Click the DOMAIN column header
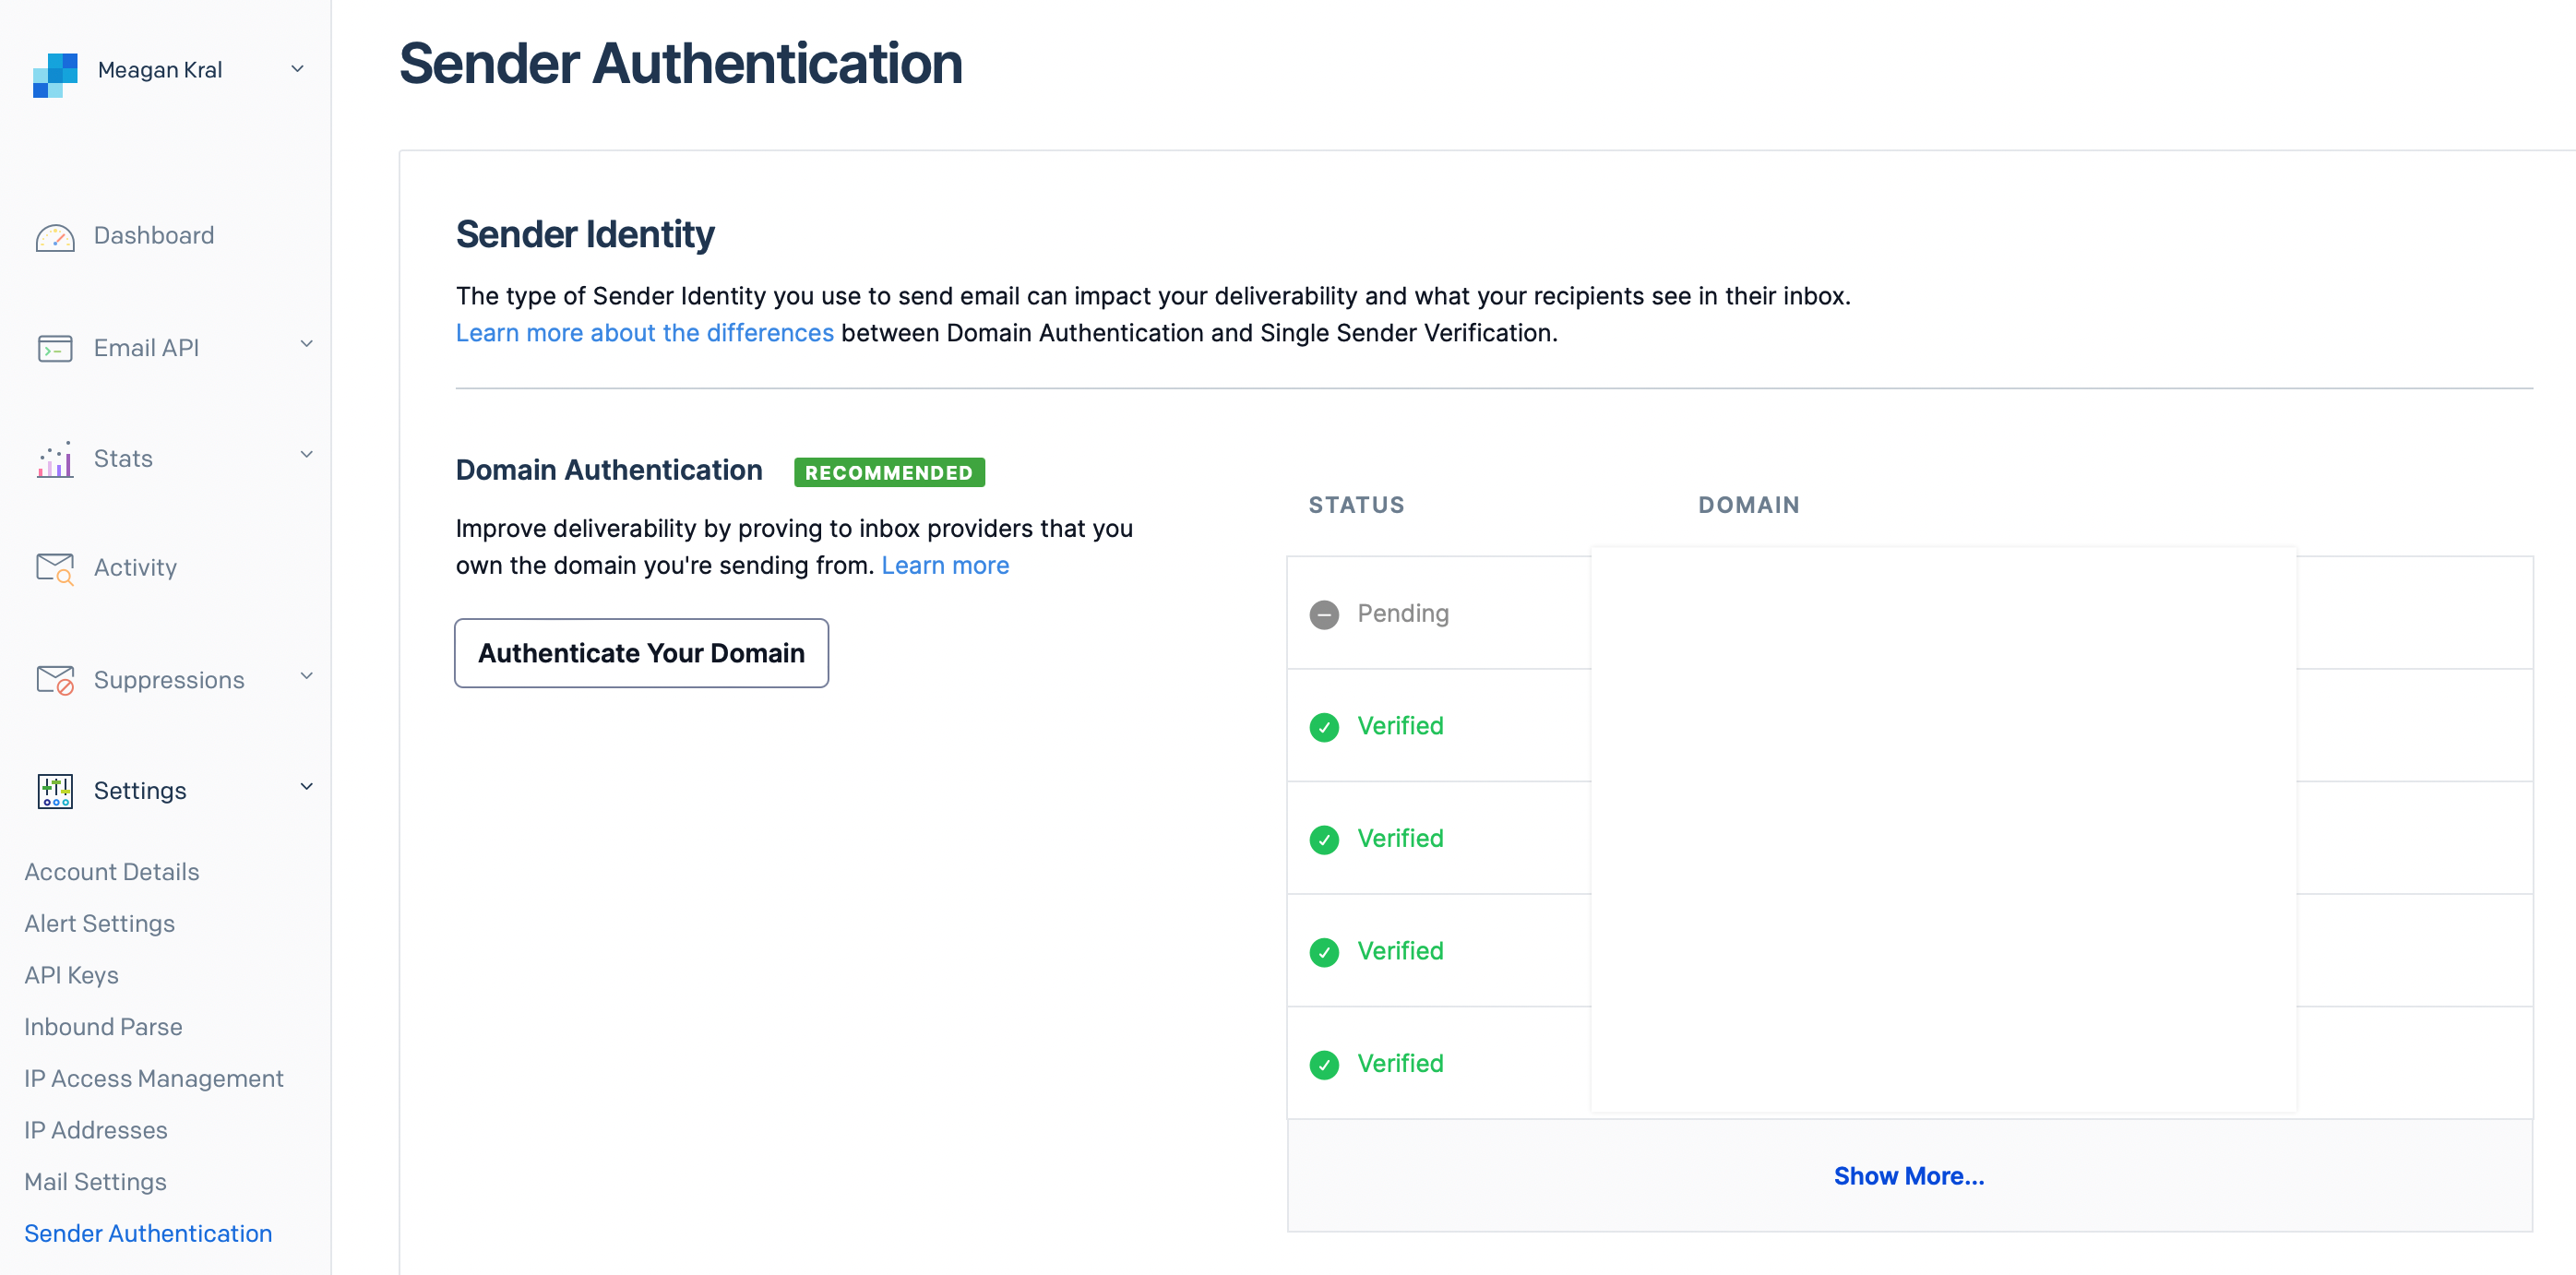This screenshot has width=2576, height=1275. coord(1748,505)
